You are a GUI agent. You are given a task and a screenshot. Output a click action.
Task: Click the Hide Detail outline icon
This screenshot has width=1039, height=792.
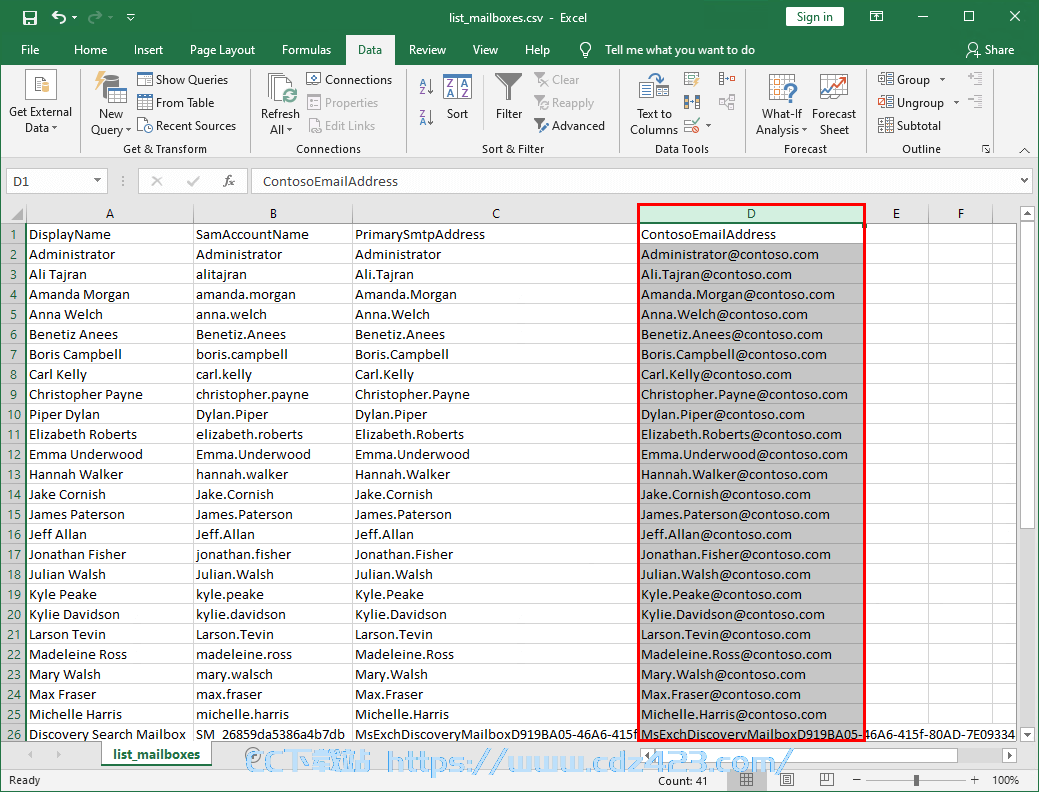(x=975, y=102)
